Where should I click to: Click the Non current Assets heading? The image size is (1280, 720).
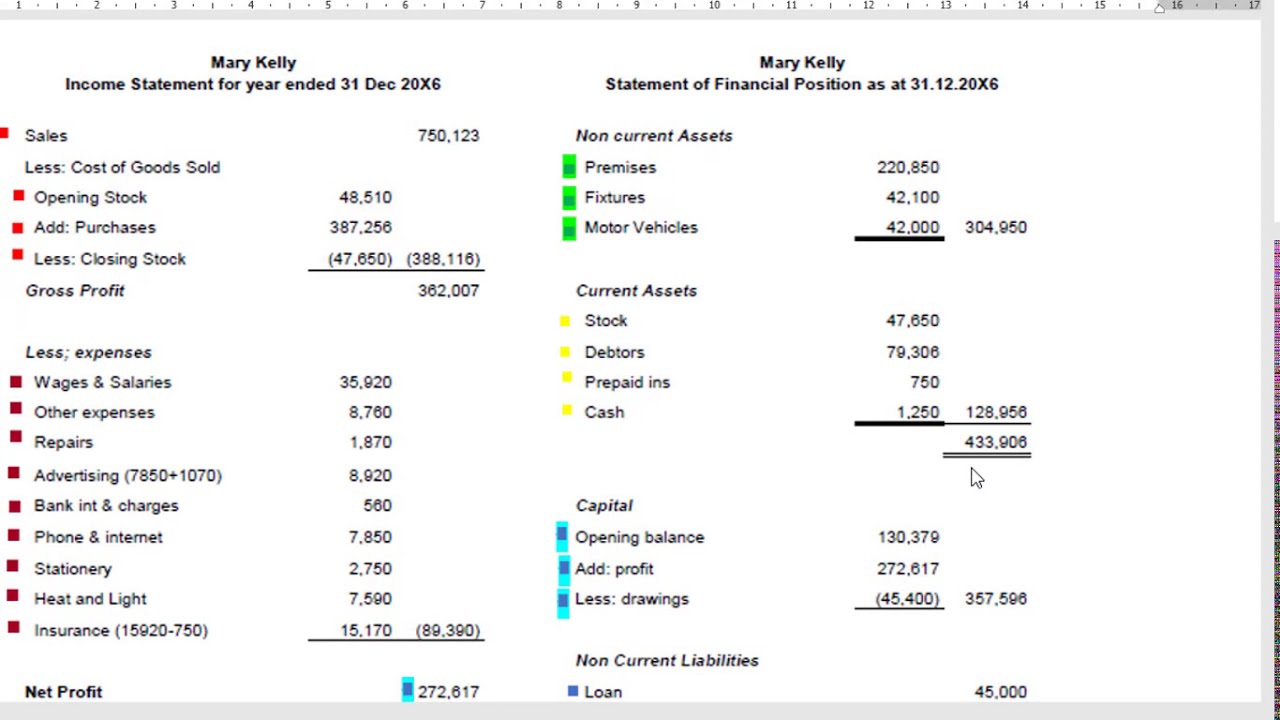(x=654, y=136)
